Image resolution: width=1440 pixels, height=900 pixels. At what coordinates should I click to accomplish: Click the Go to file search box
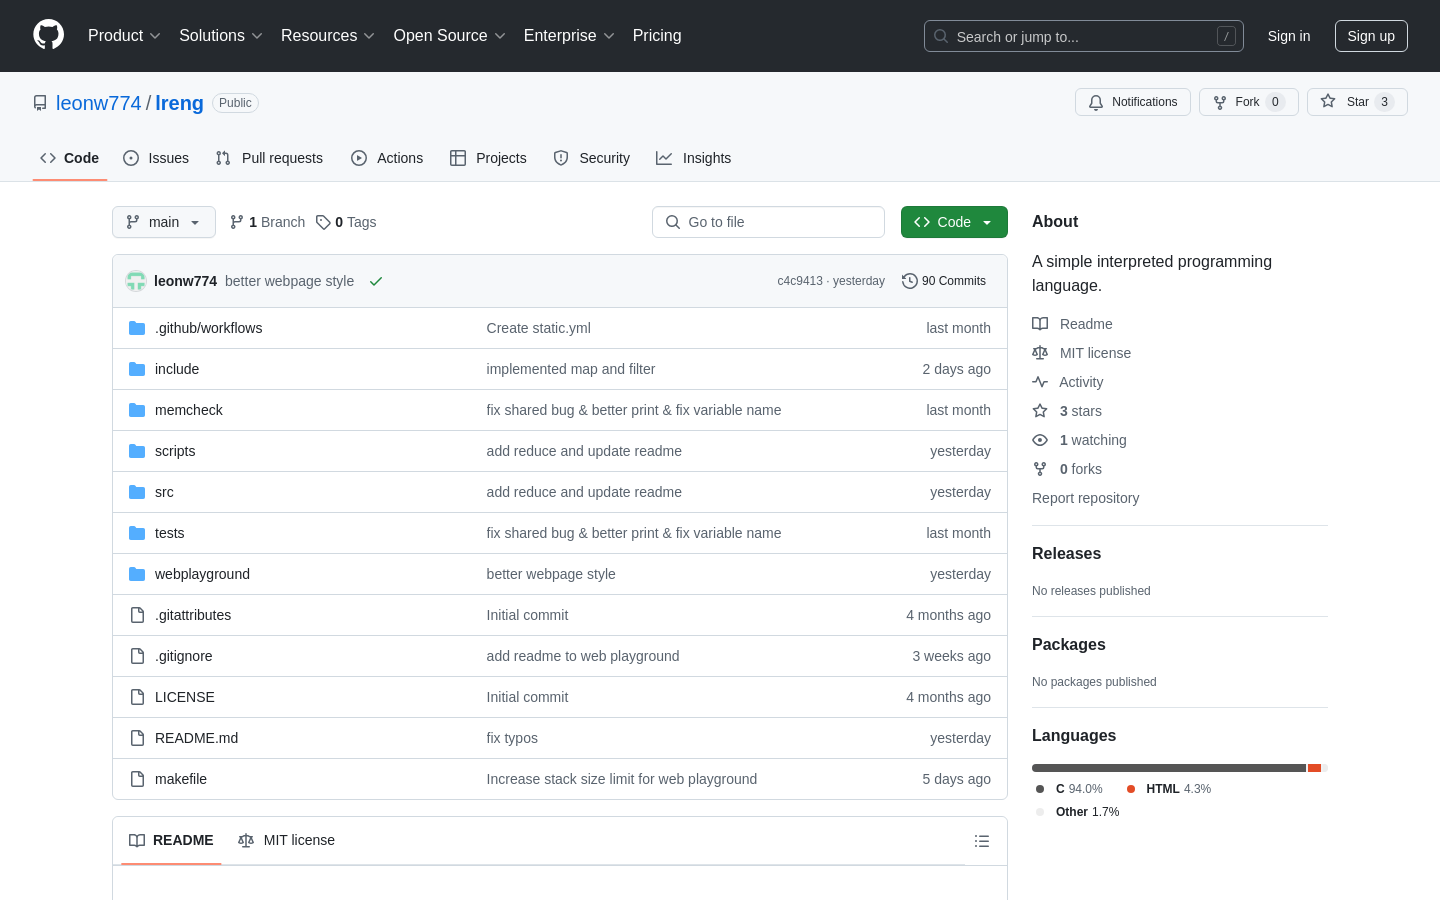click(x=768, y=222)
